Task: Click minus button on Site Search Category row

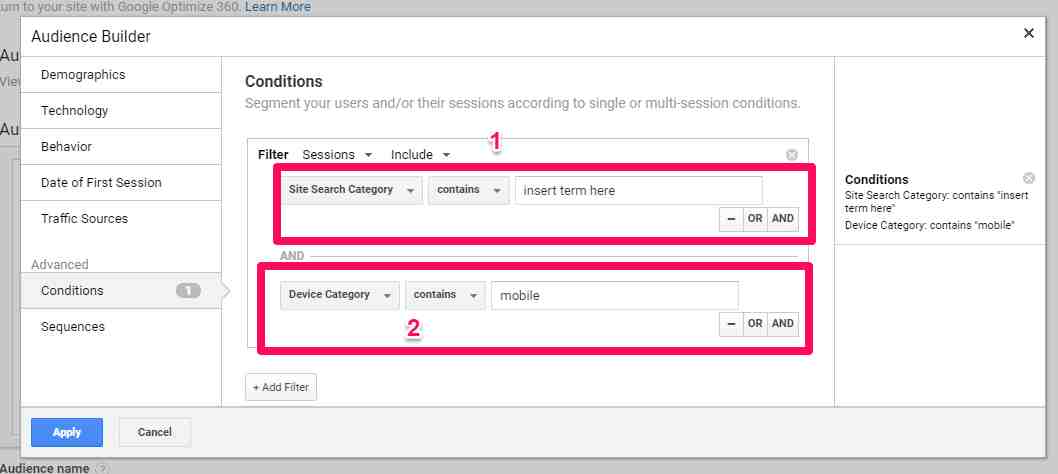Action: 731,219
